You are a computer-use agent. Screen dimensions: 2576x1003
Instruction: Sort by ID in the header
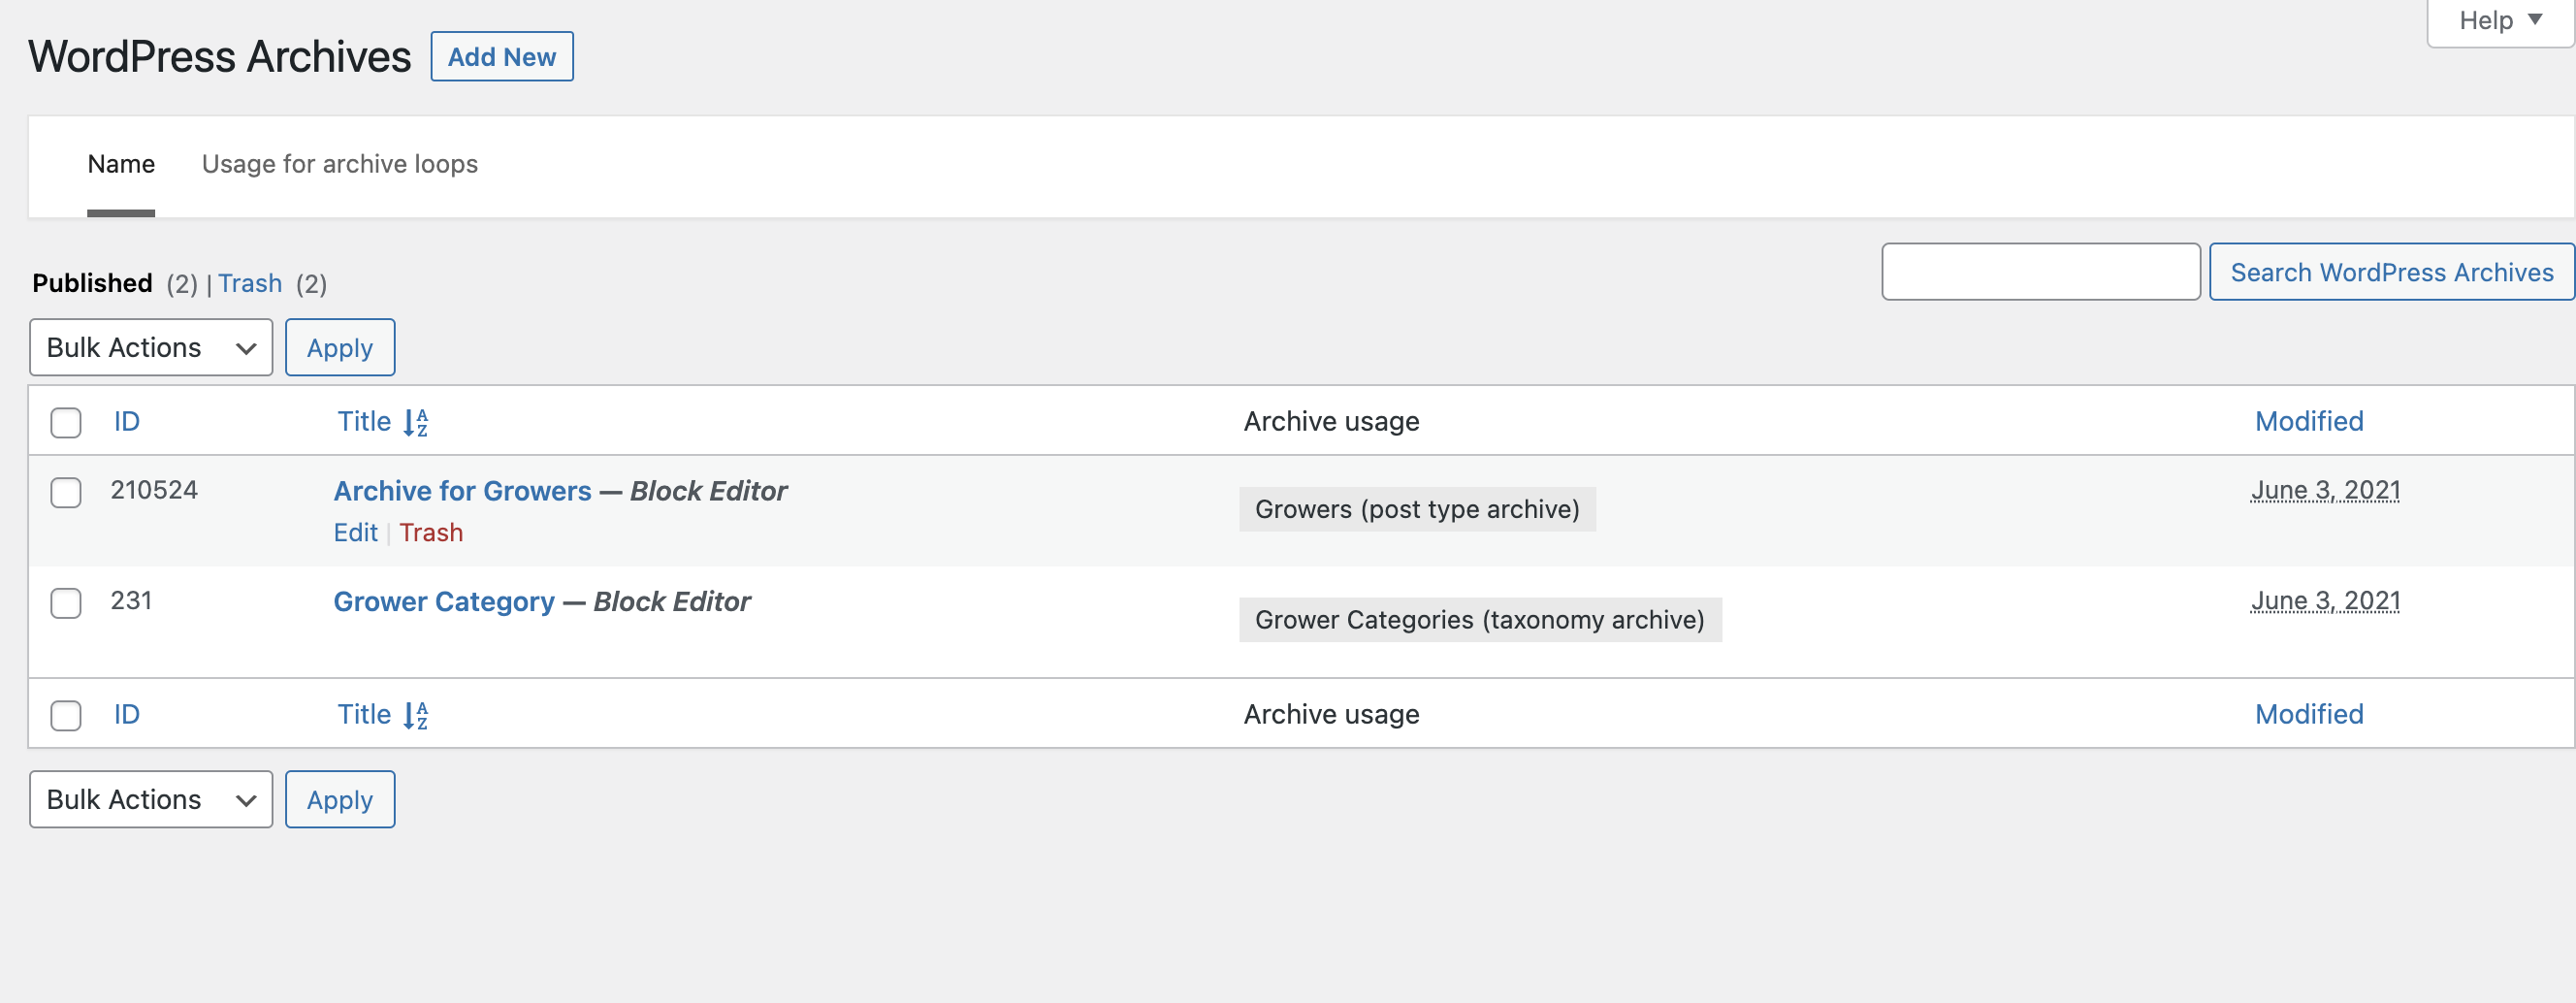[x=127, y=422]
